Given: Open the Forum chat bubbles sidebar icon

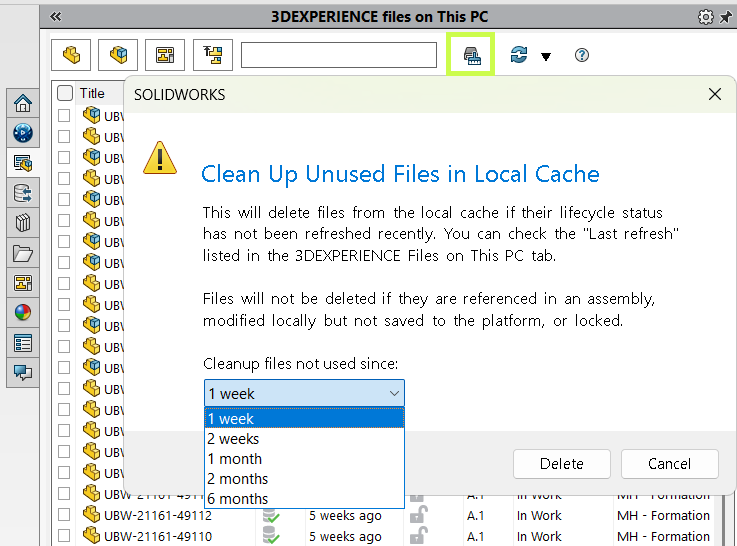Looking at the screenshot, I should [23, 373].
